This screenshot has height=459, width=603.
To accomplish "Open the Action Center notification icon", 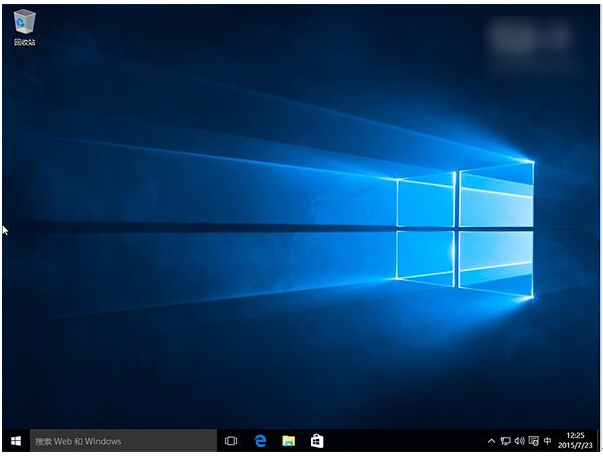I will [x=533, y=441].
